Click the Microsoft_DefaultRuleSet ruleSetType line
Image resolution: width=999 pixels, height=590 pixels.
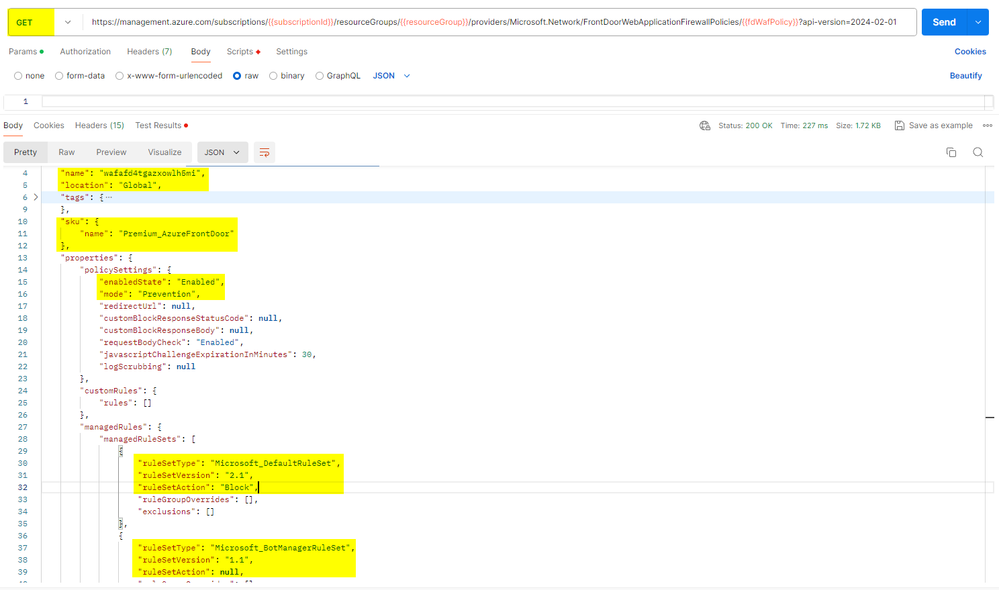coord(239,463)
